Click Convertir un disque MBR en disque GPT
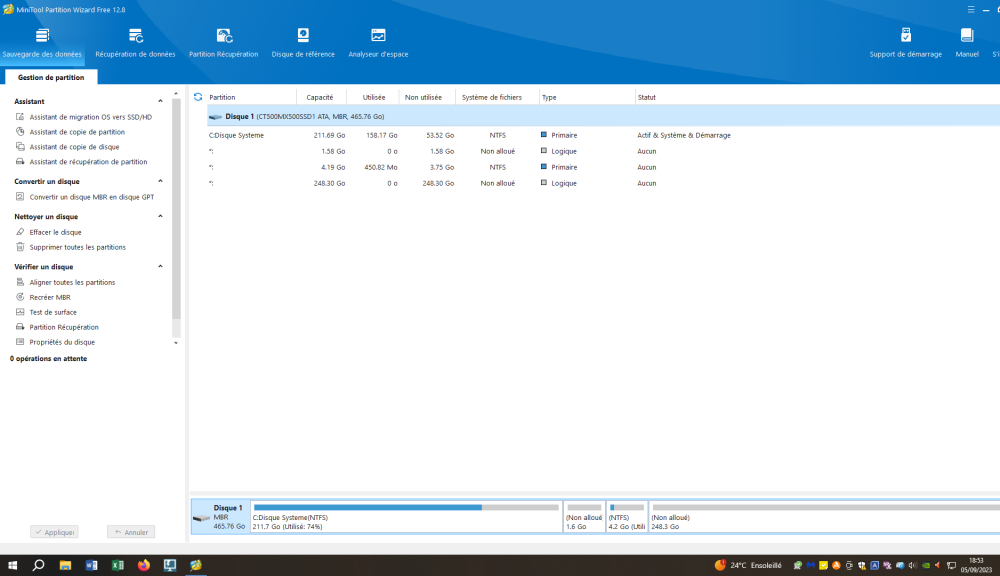This screenshot has height=576, width=1000. click(91, 197)
